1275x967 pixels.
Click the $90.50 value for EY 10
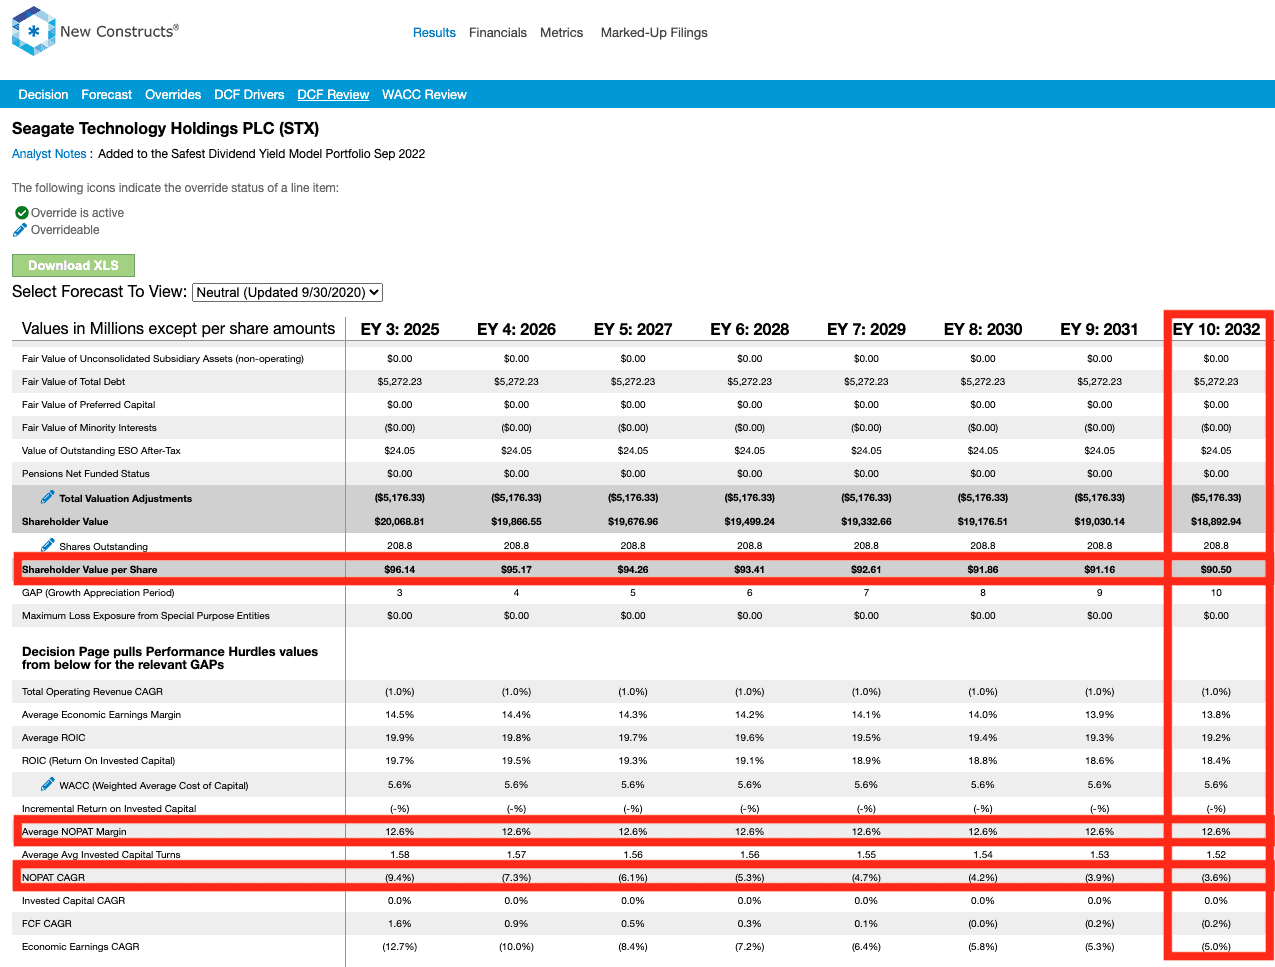click(x=1216, y=569)
